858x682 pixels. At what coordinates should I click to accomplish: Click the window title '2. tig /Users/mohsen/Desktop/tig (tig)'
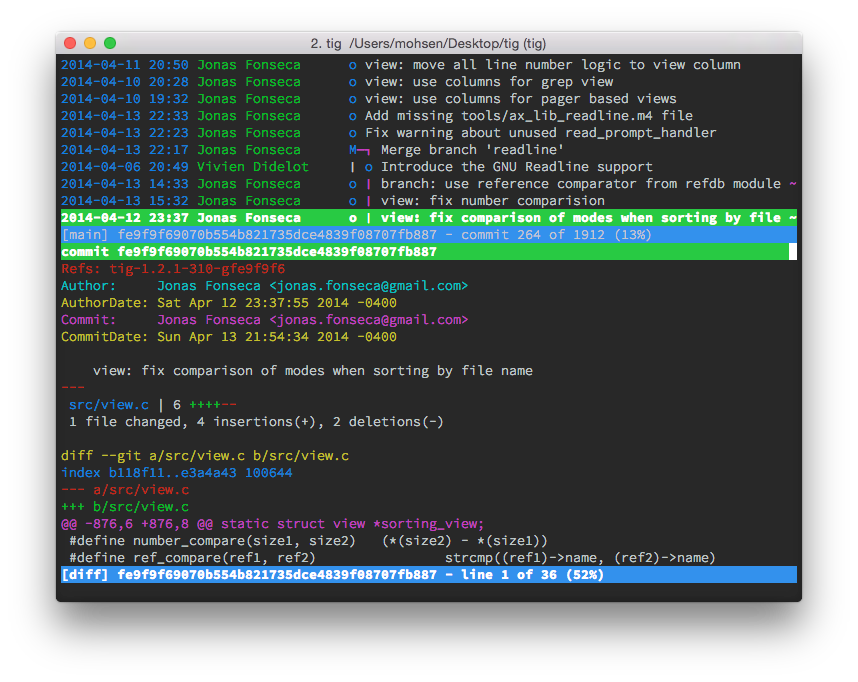[x=428, y=43]
